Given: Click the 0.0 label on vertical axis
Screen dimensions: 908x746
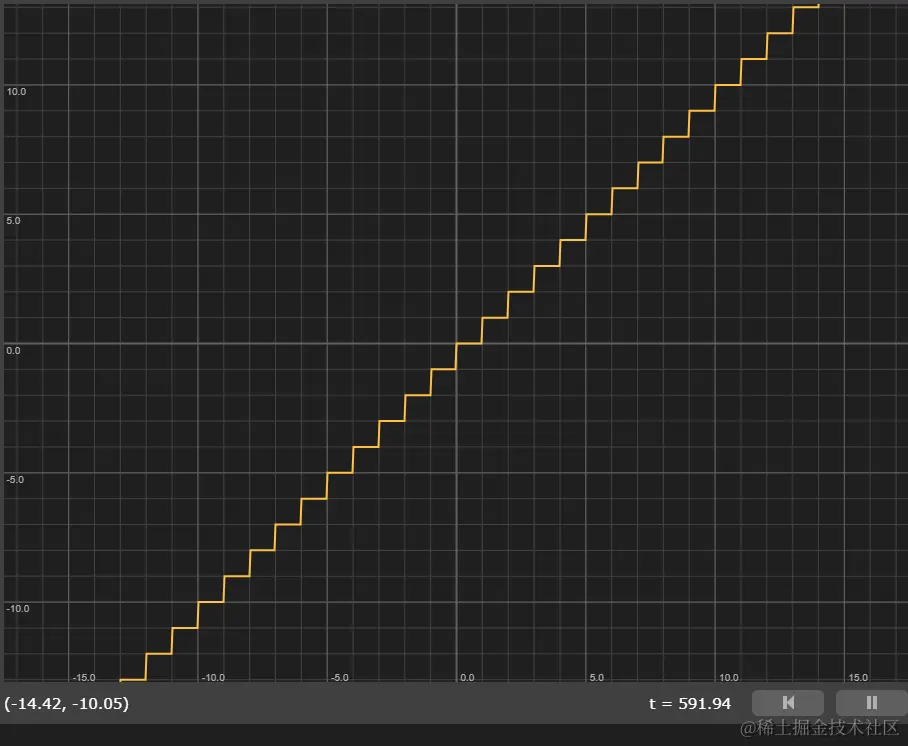Looking at the screenshot, I should (x=13, y=350).
